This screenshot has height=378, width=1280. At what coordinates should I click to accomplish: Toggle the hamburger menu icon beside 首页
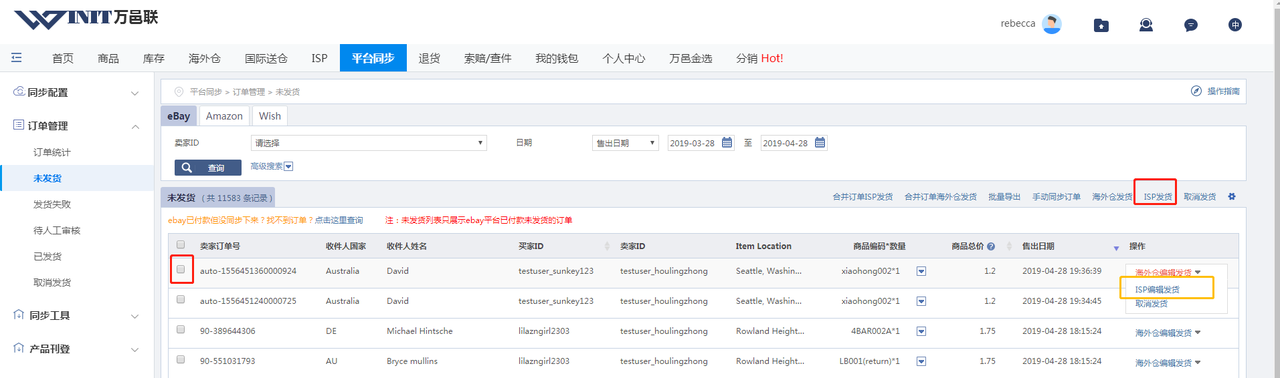tap(16, 58)
